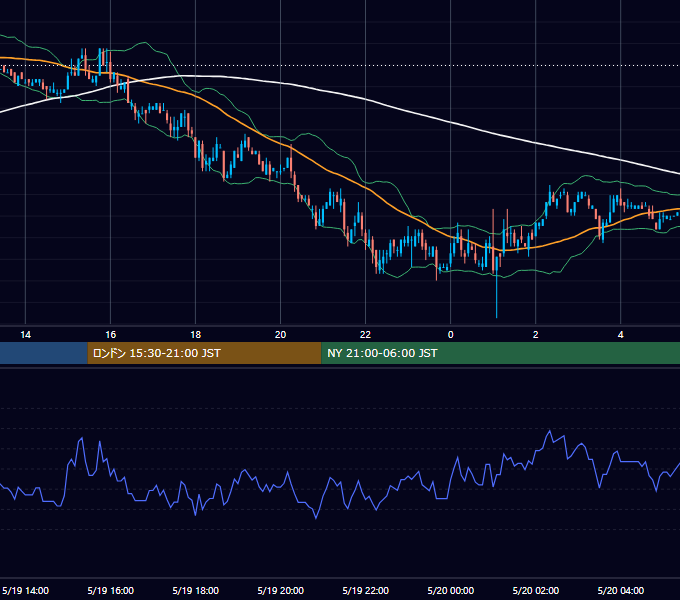Click the blue session bar before London
This screenshot has height=600, width=680.
pos(43,353)
